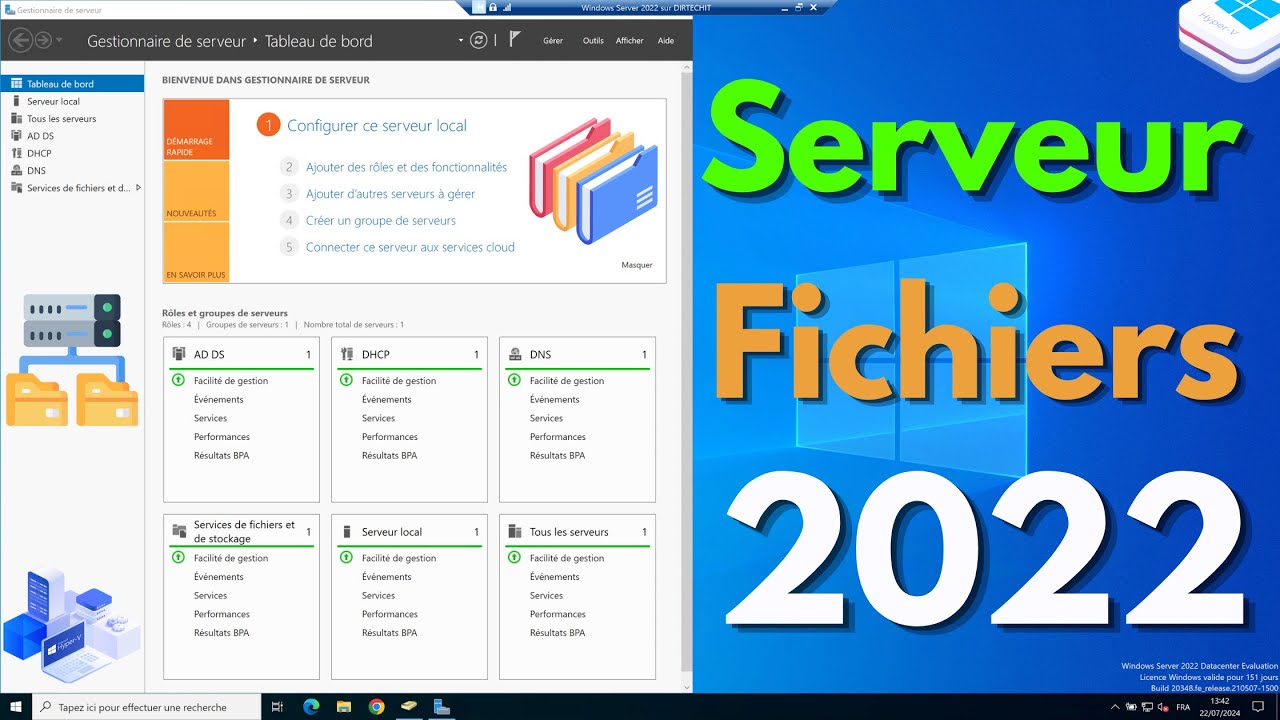Select Tous les serveurs in sidebar

coord(72,118)
